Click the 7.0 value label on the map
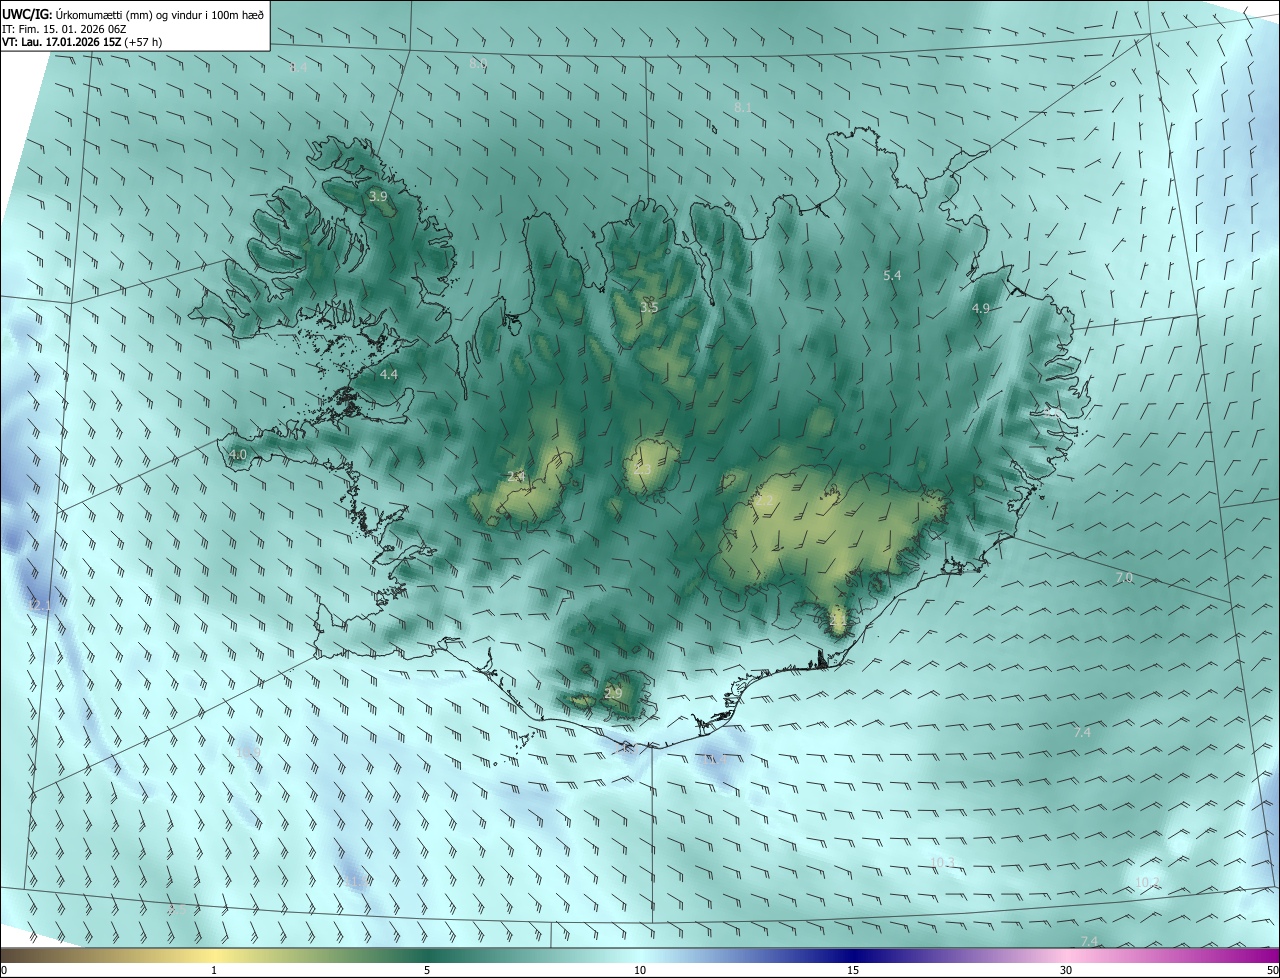The image size is (1280, 978). coord(1124,578)
